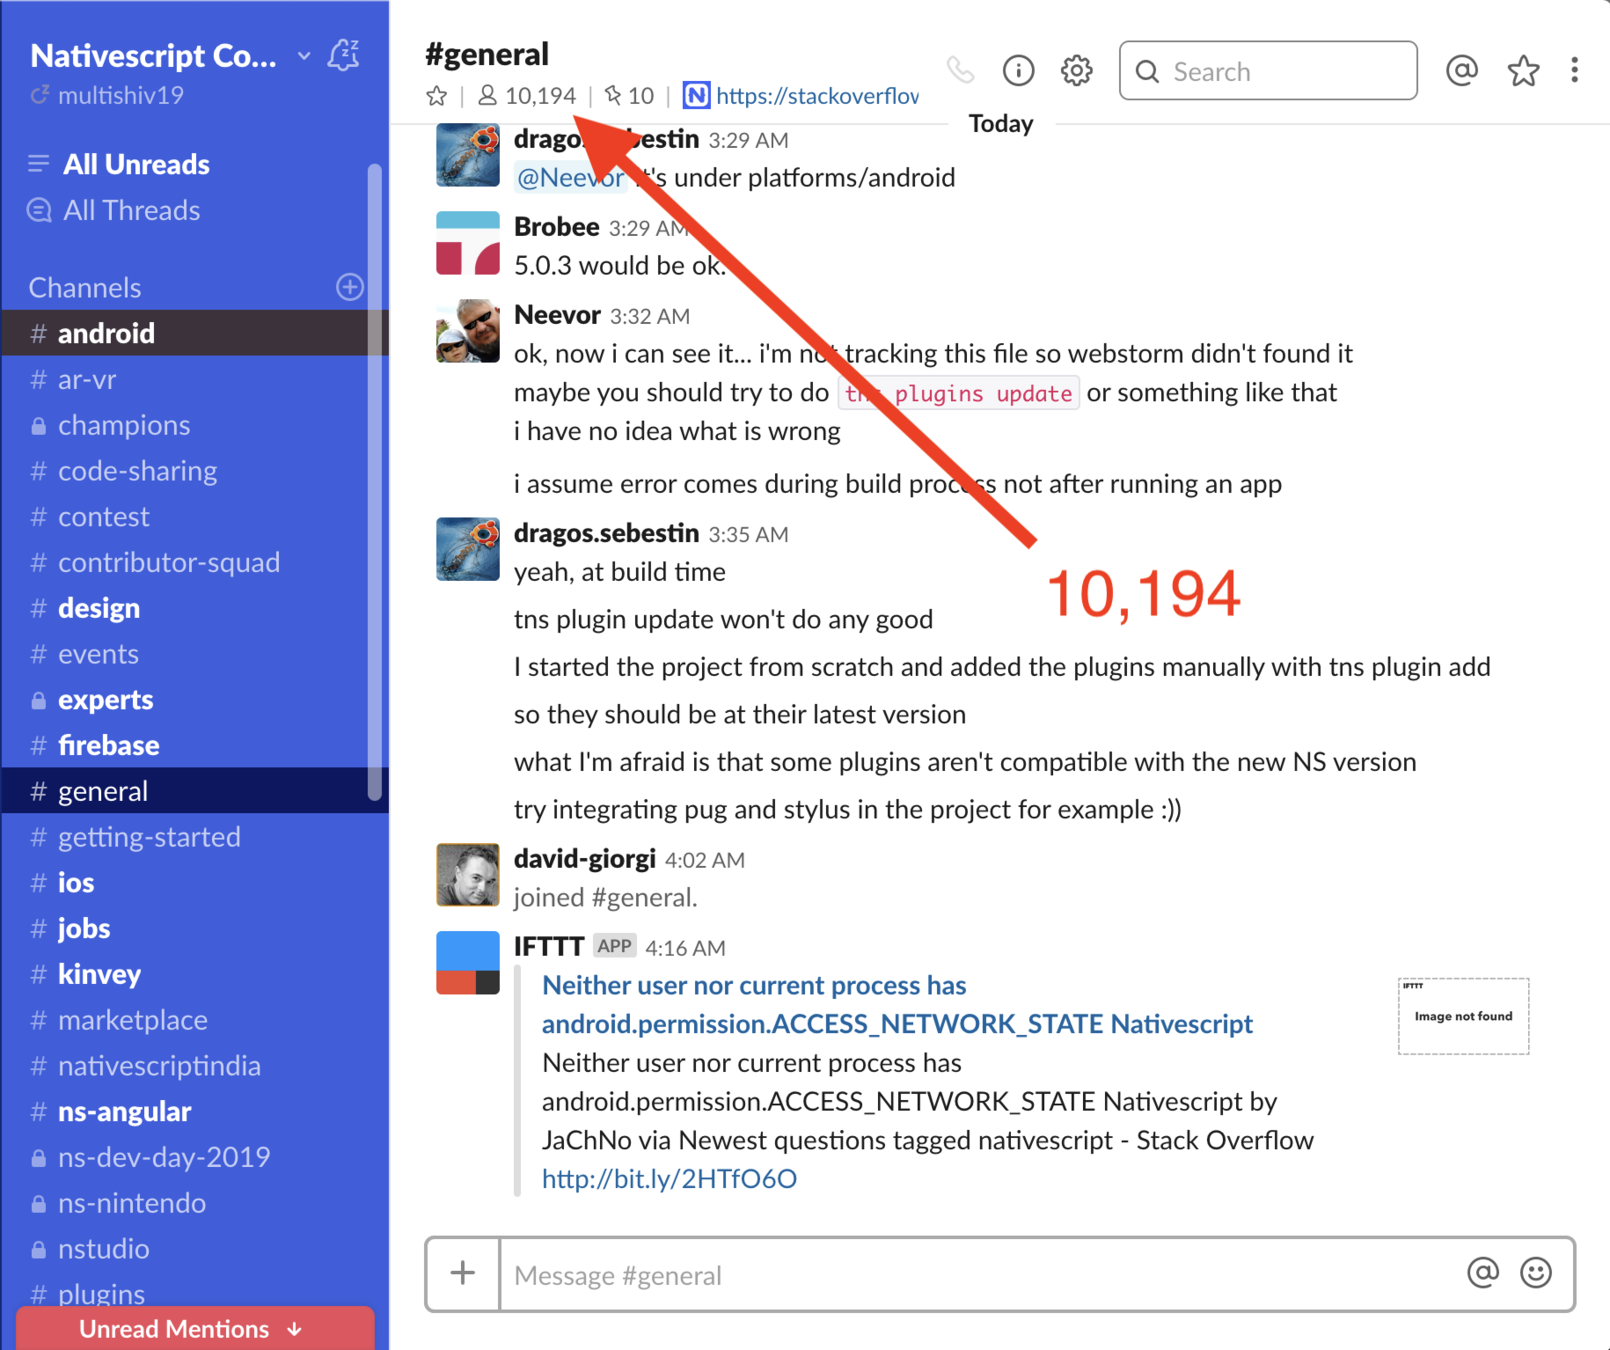Viewport: 1610px width, 1350px height.
Task: Open contributor-squad channel
Action: 193,562
